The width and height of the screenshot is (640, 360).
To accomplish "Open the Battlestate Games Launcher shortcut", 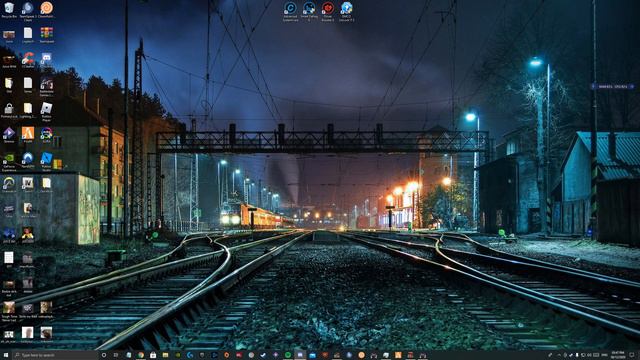I will [47, 87].
